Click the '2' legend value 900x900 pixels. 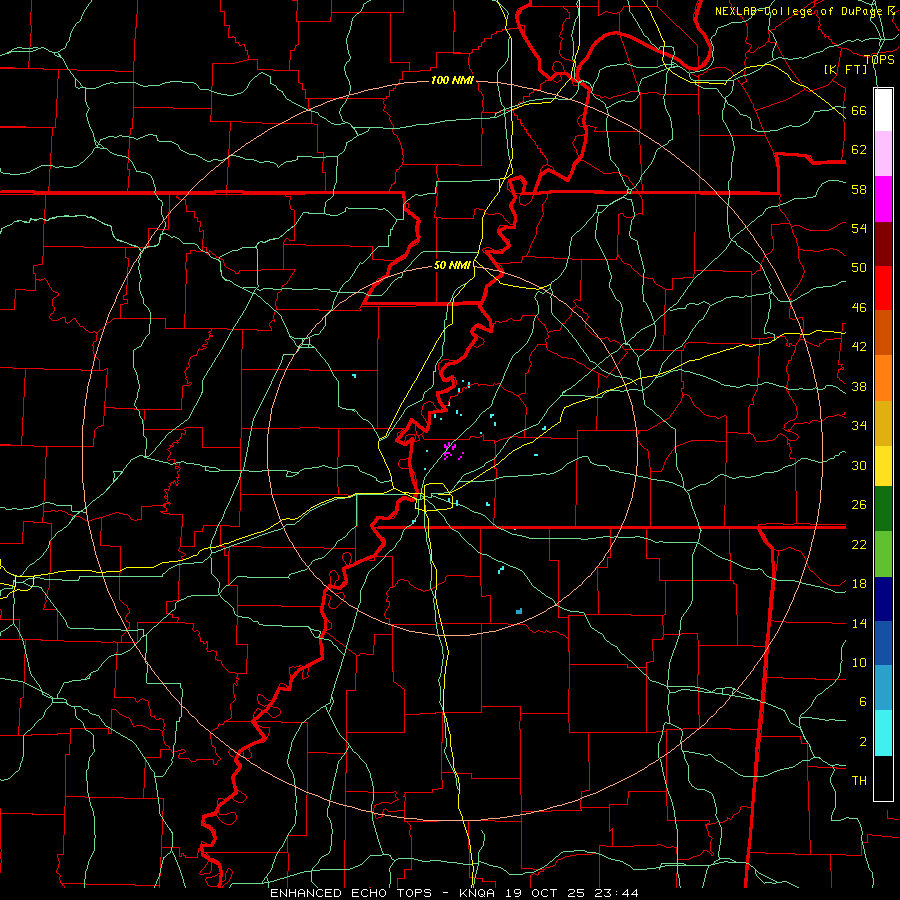point(863,741)
